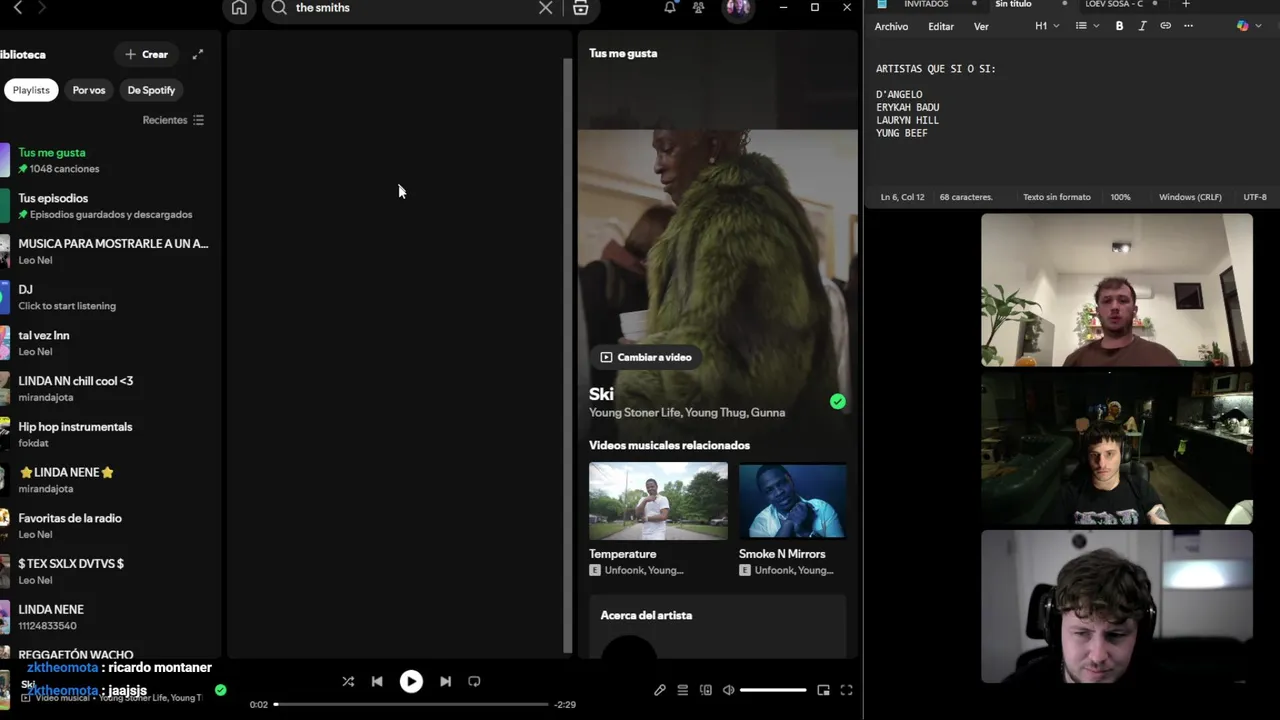The width and height of the screenshot is (1280, 720).
Task: Mute the volume speaker icon
Action: (729, 690)
